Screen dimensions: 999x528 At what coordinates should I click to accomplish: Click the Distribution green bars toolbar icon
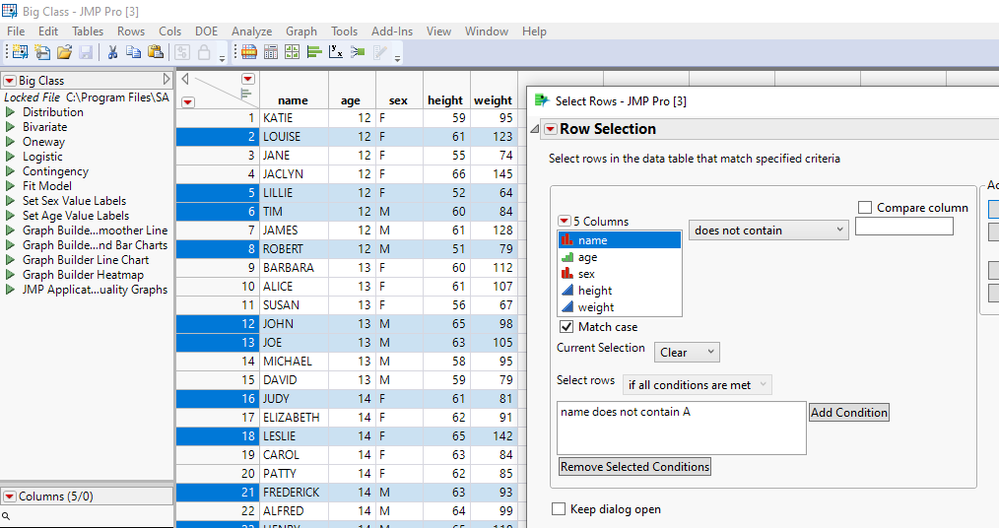313,52
